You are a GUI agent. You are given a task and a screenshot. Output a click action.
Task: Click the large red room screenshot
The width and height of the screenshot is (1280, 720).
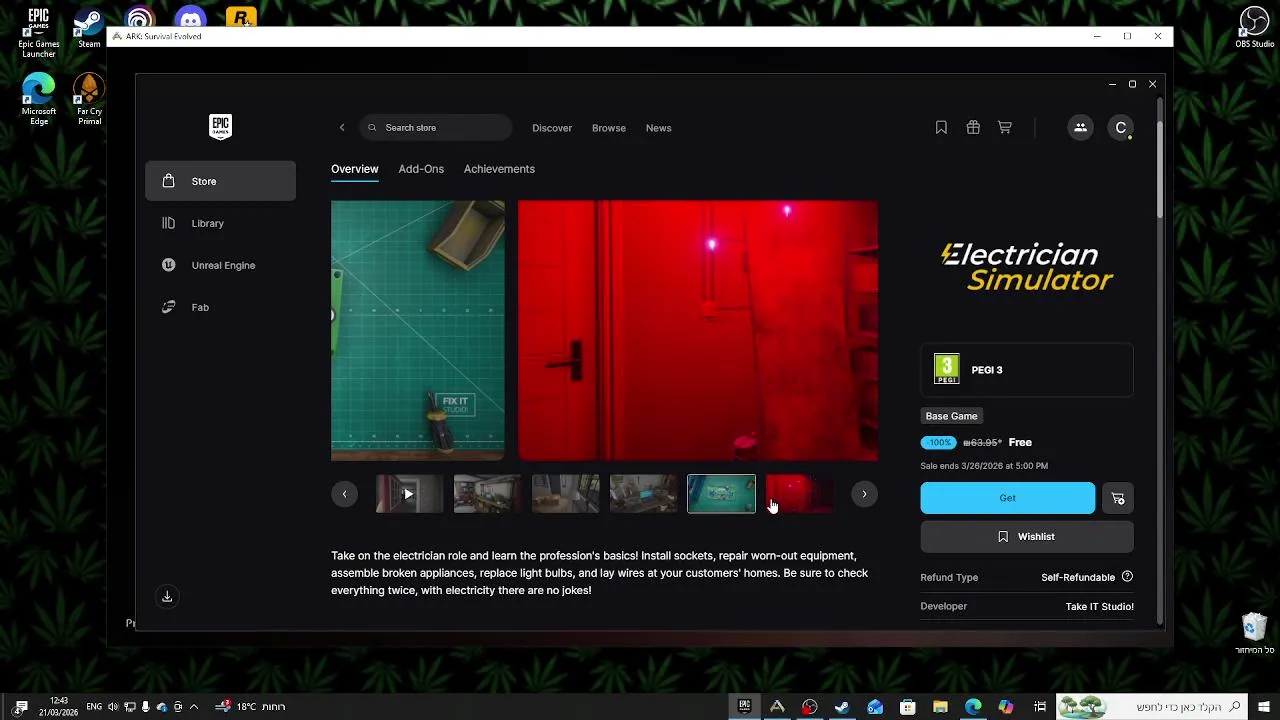pyautogui.click(x=698, y=331)
